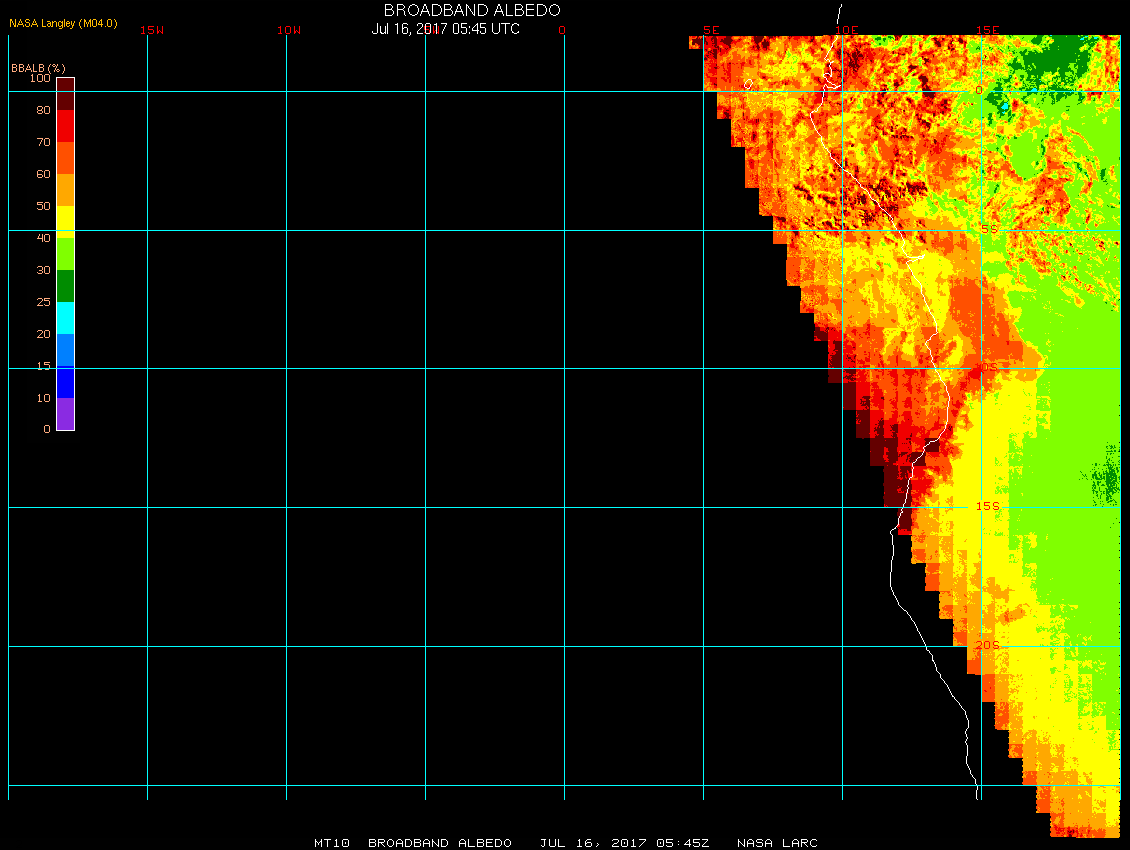Click the '10E' longitude label
This screenshot has width=1130, height=850.
846,30
